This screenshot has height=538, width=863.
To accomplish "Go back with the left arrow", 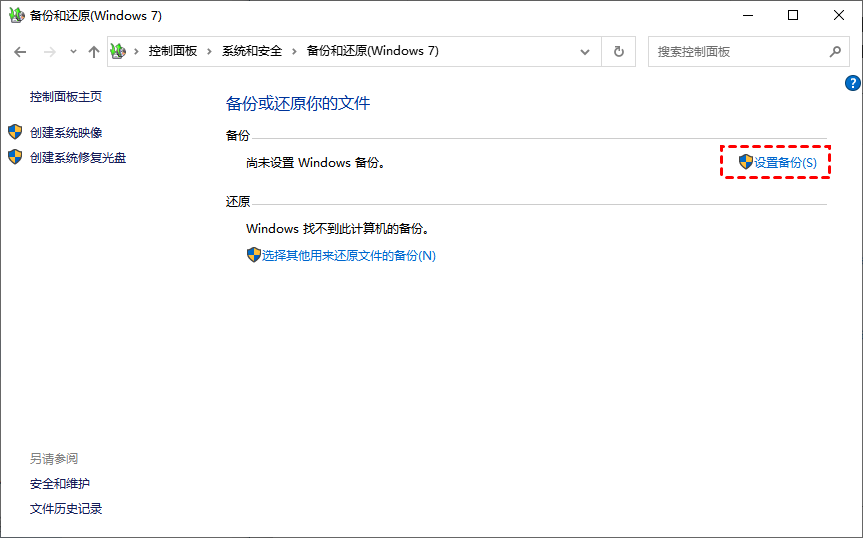I will click(20, 52).
